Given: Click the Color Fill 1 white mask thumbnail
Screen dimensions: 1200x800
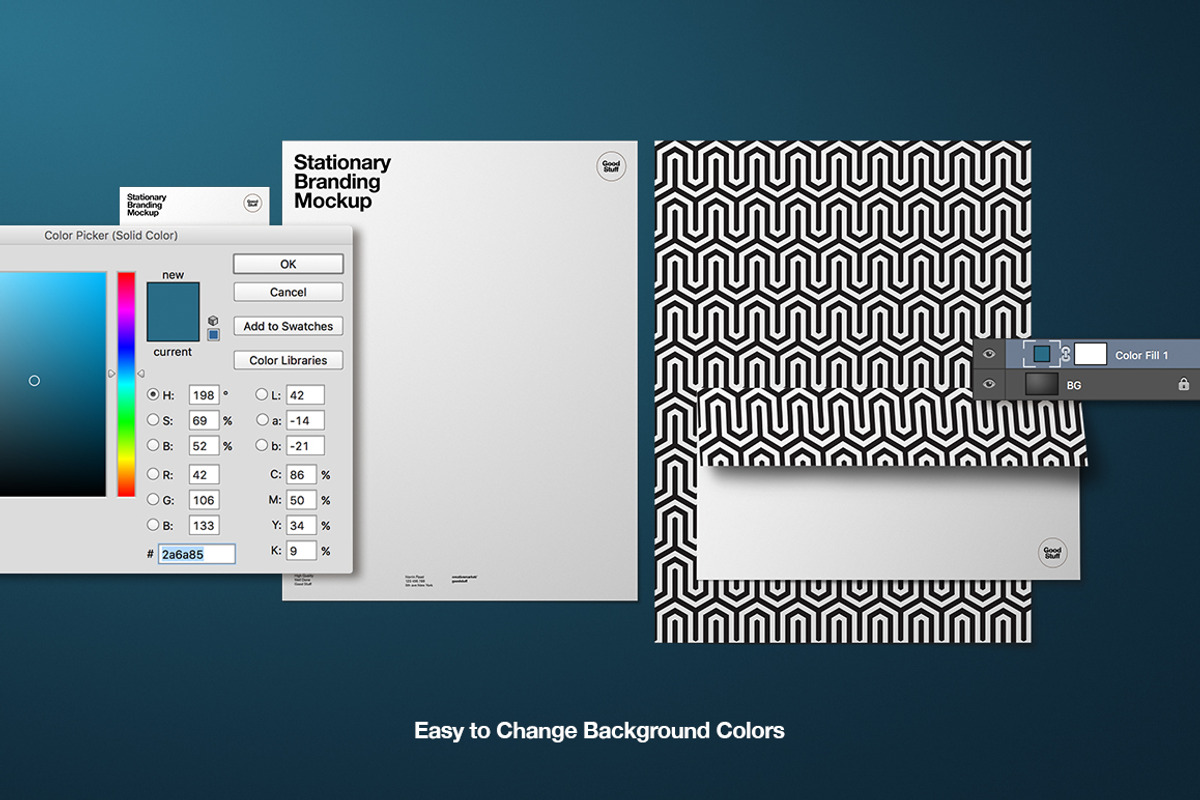Looking at the screenshot, I should click(x=1090, y=354).
